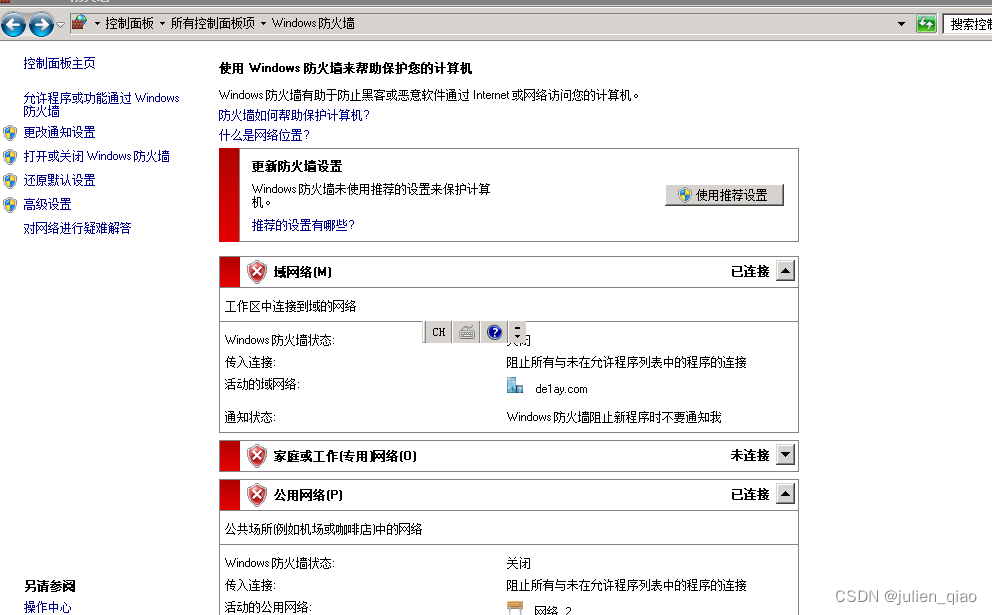Click 未连接 status in 家庭或工作 header
This screenshot has width=992, height=615.
click(750, 456)
